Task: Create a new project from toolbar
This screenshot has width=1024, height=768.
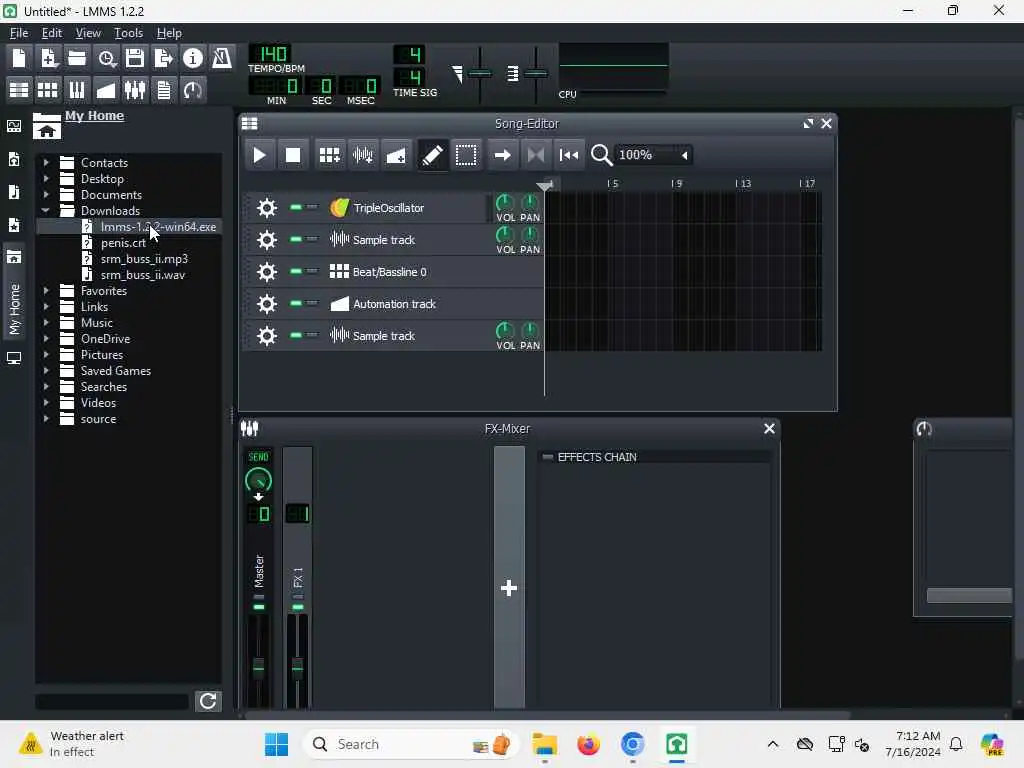Action: [x=19, y=58]
